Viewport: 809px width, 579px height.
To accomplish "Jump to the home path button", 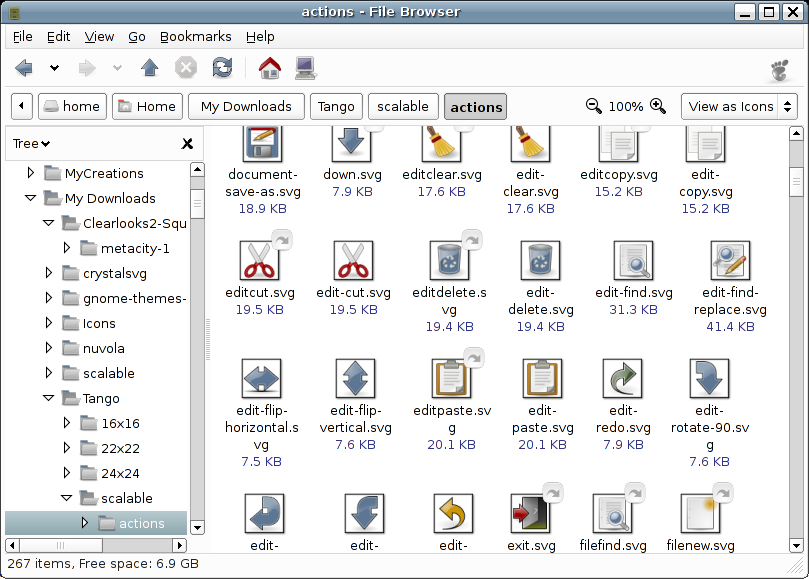I will pos(72,106).
